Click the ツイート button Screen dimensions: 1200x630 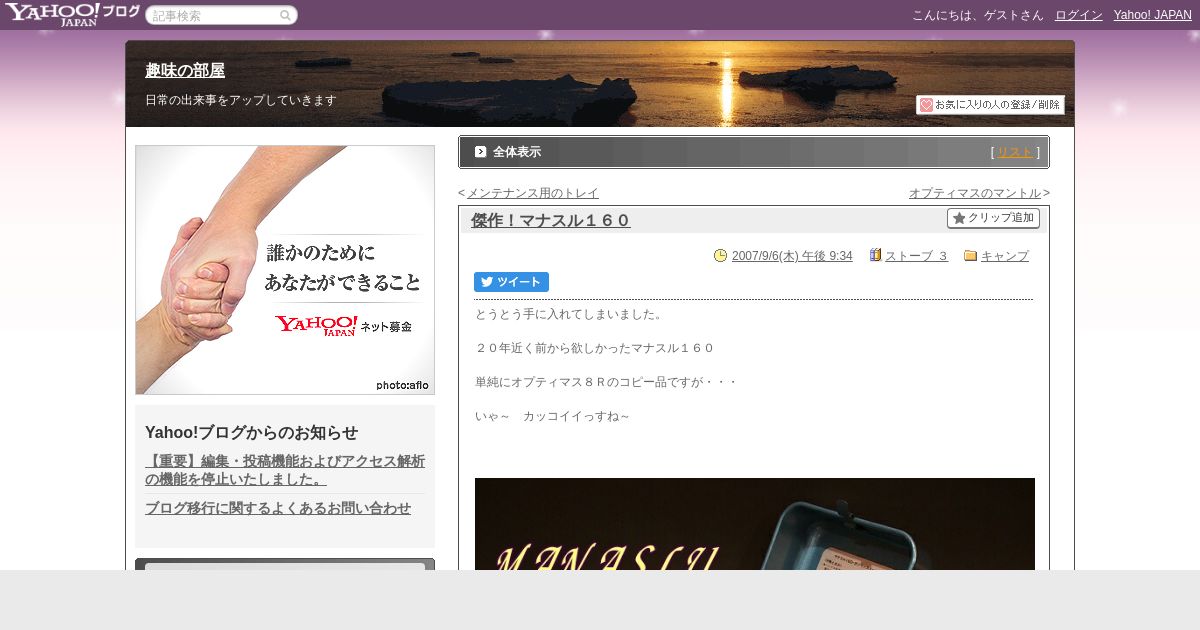(511, 282)
